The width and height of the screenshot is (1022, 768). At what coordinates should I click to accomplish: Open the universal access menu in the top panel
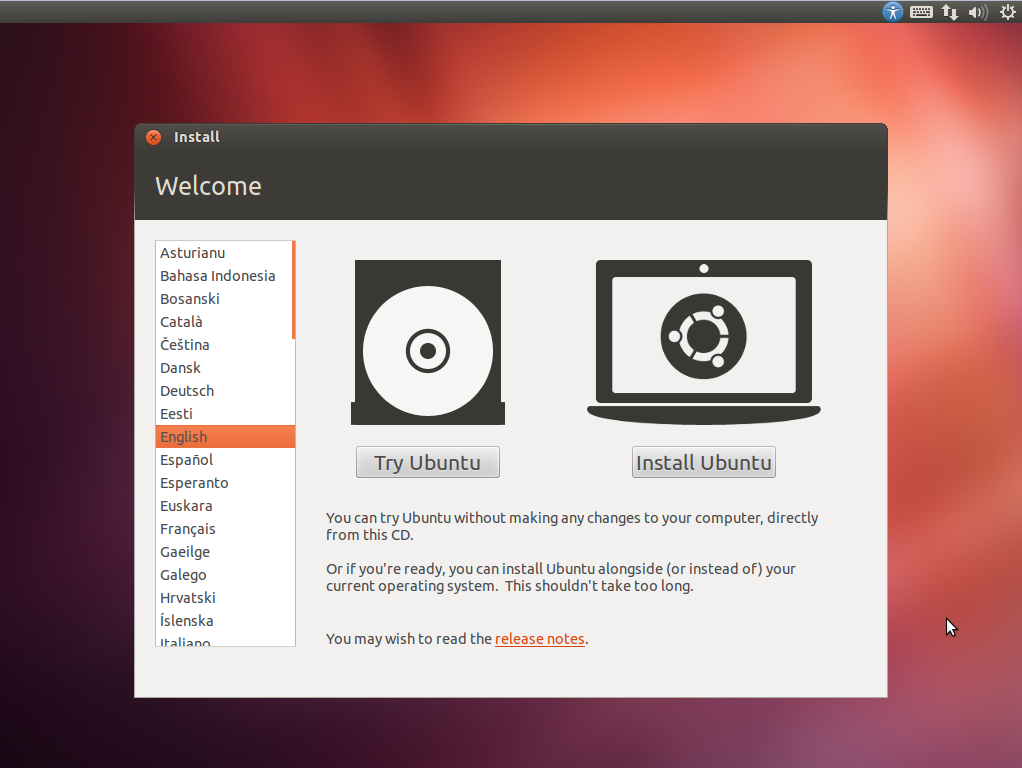pyautogui.click(x=891, y=12)
